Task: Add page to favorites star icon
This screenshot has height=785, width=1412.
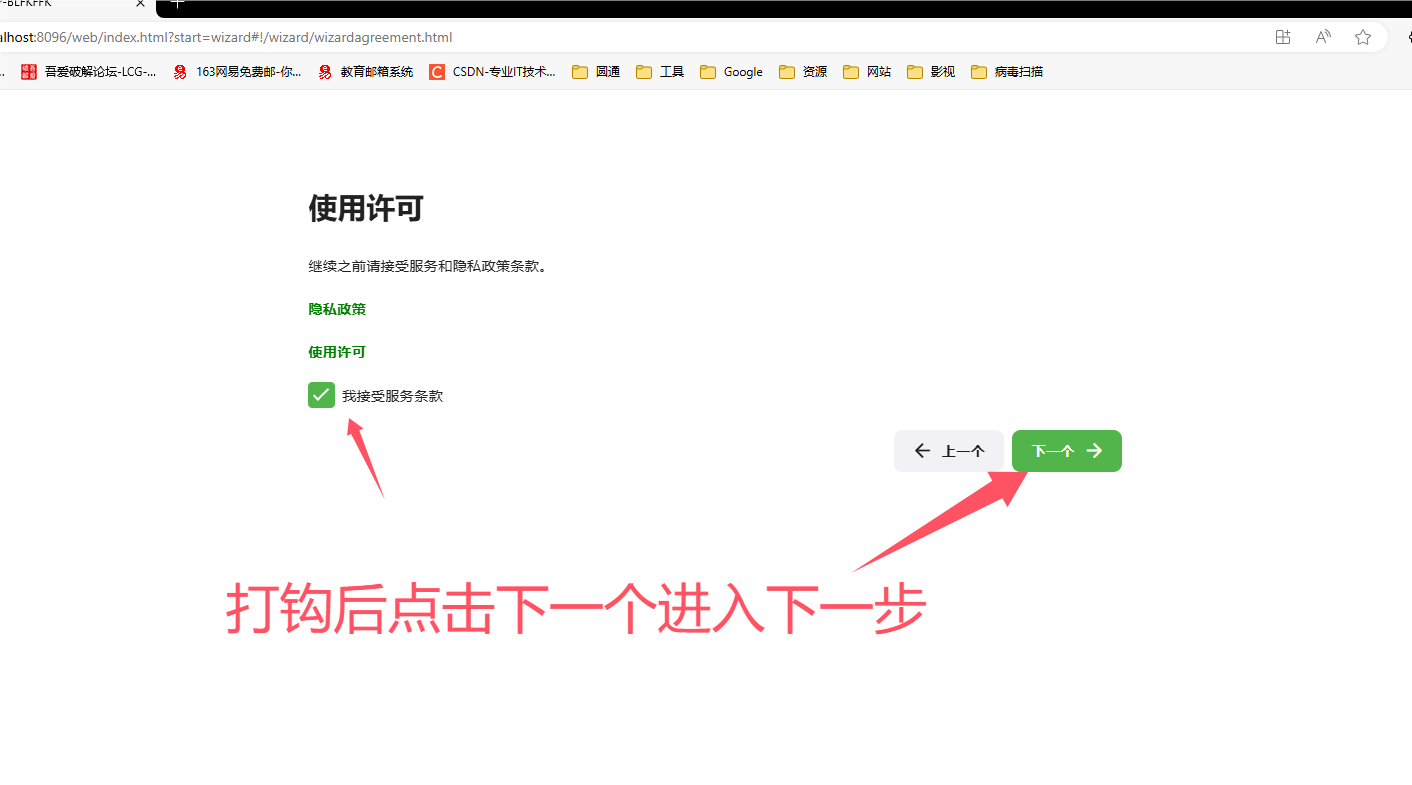Action: pyautogui.click(x=1363, y=37)
